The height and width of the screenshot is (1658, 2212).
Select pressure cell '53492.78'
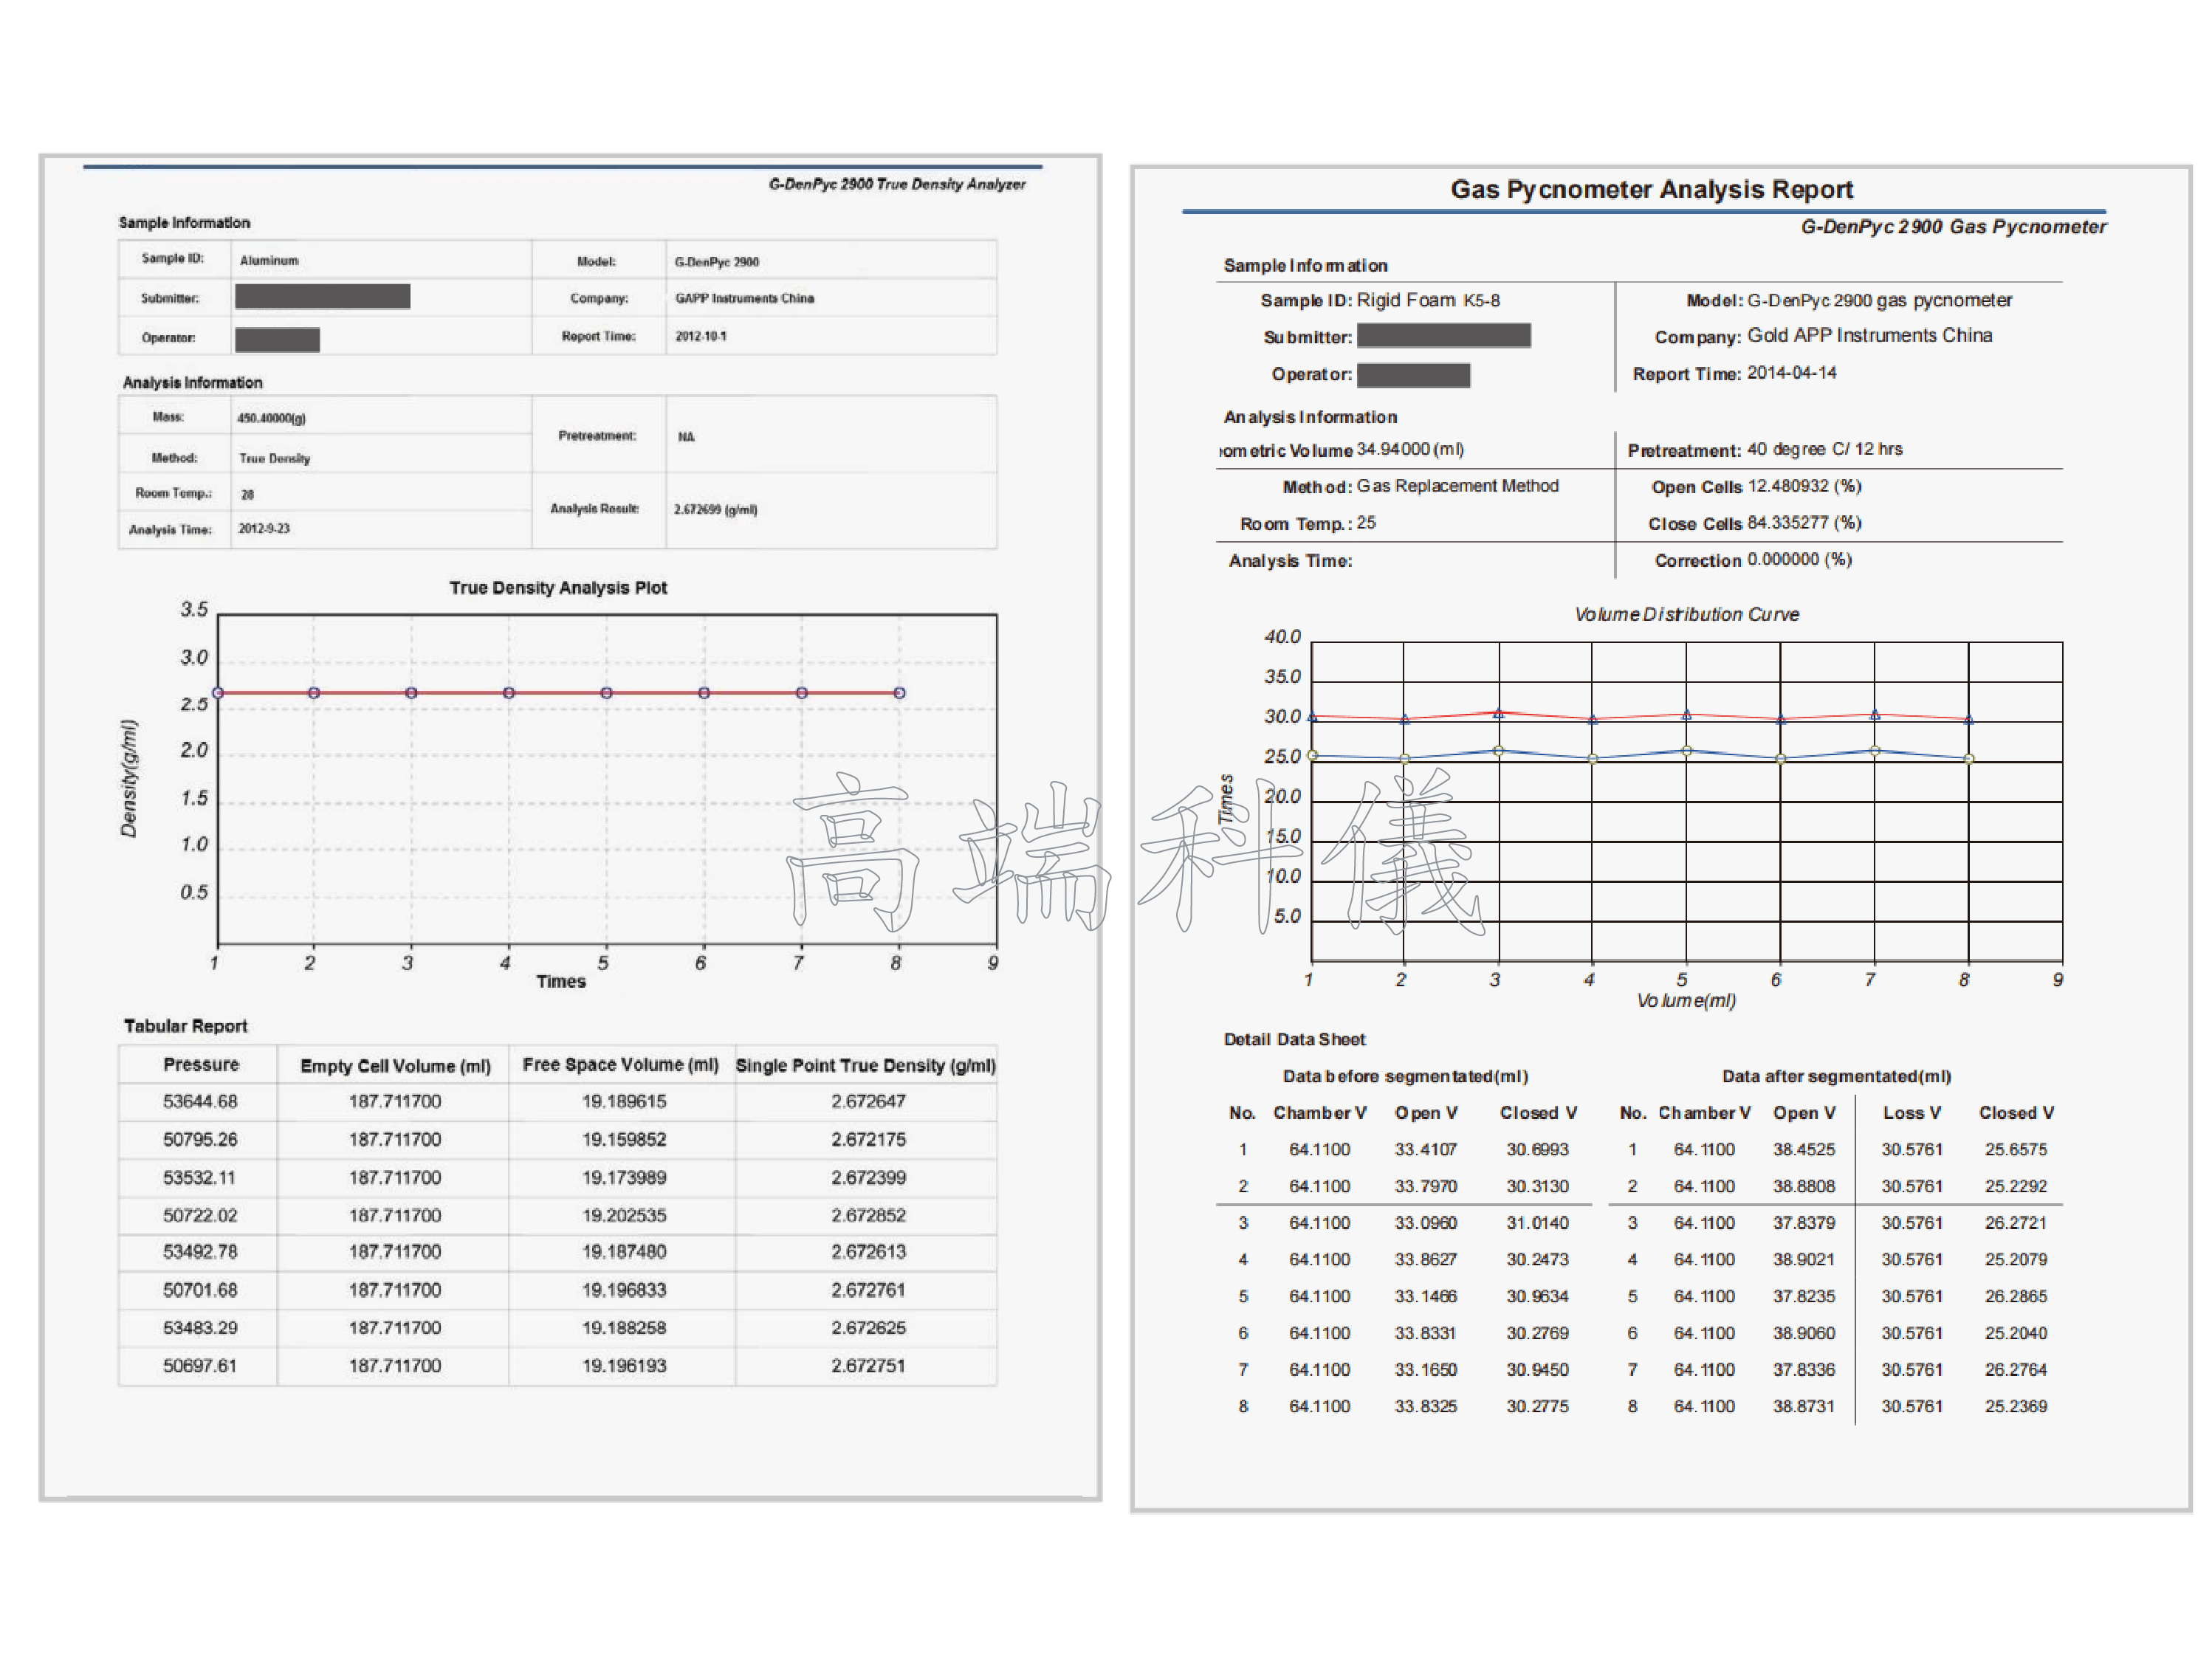[200, 1251]
